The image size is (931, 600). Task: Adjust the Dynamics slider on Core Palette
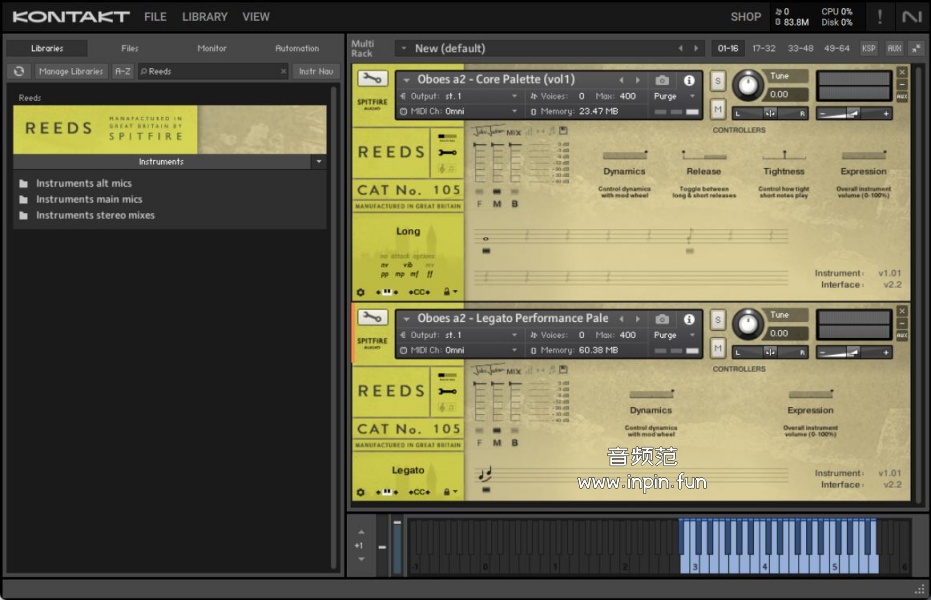(624, 156)
